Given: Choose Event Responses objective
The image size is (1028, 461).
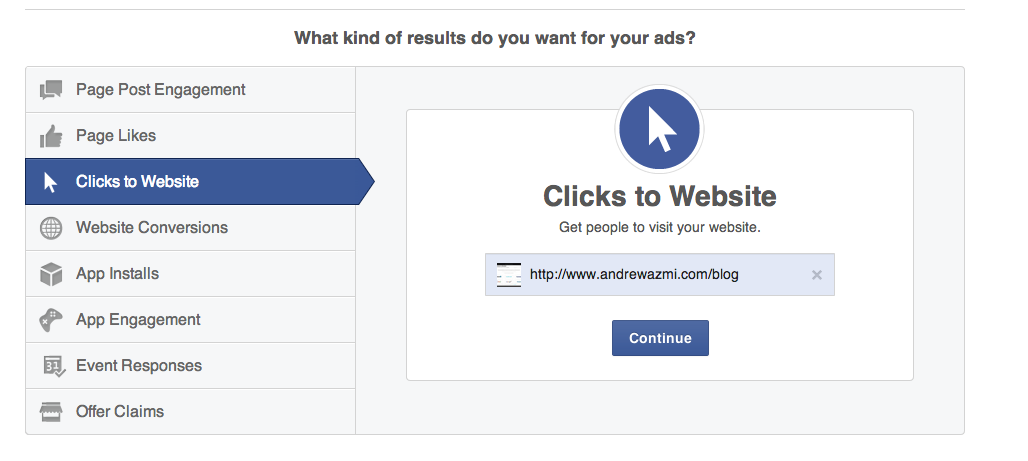Looking at the screenshot, I should 139,366.
